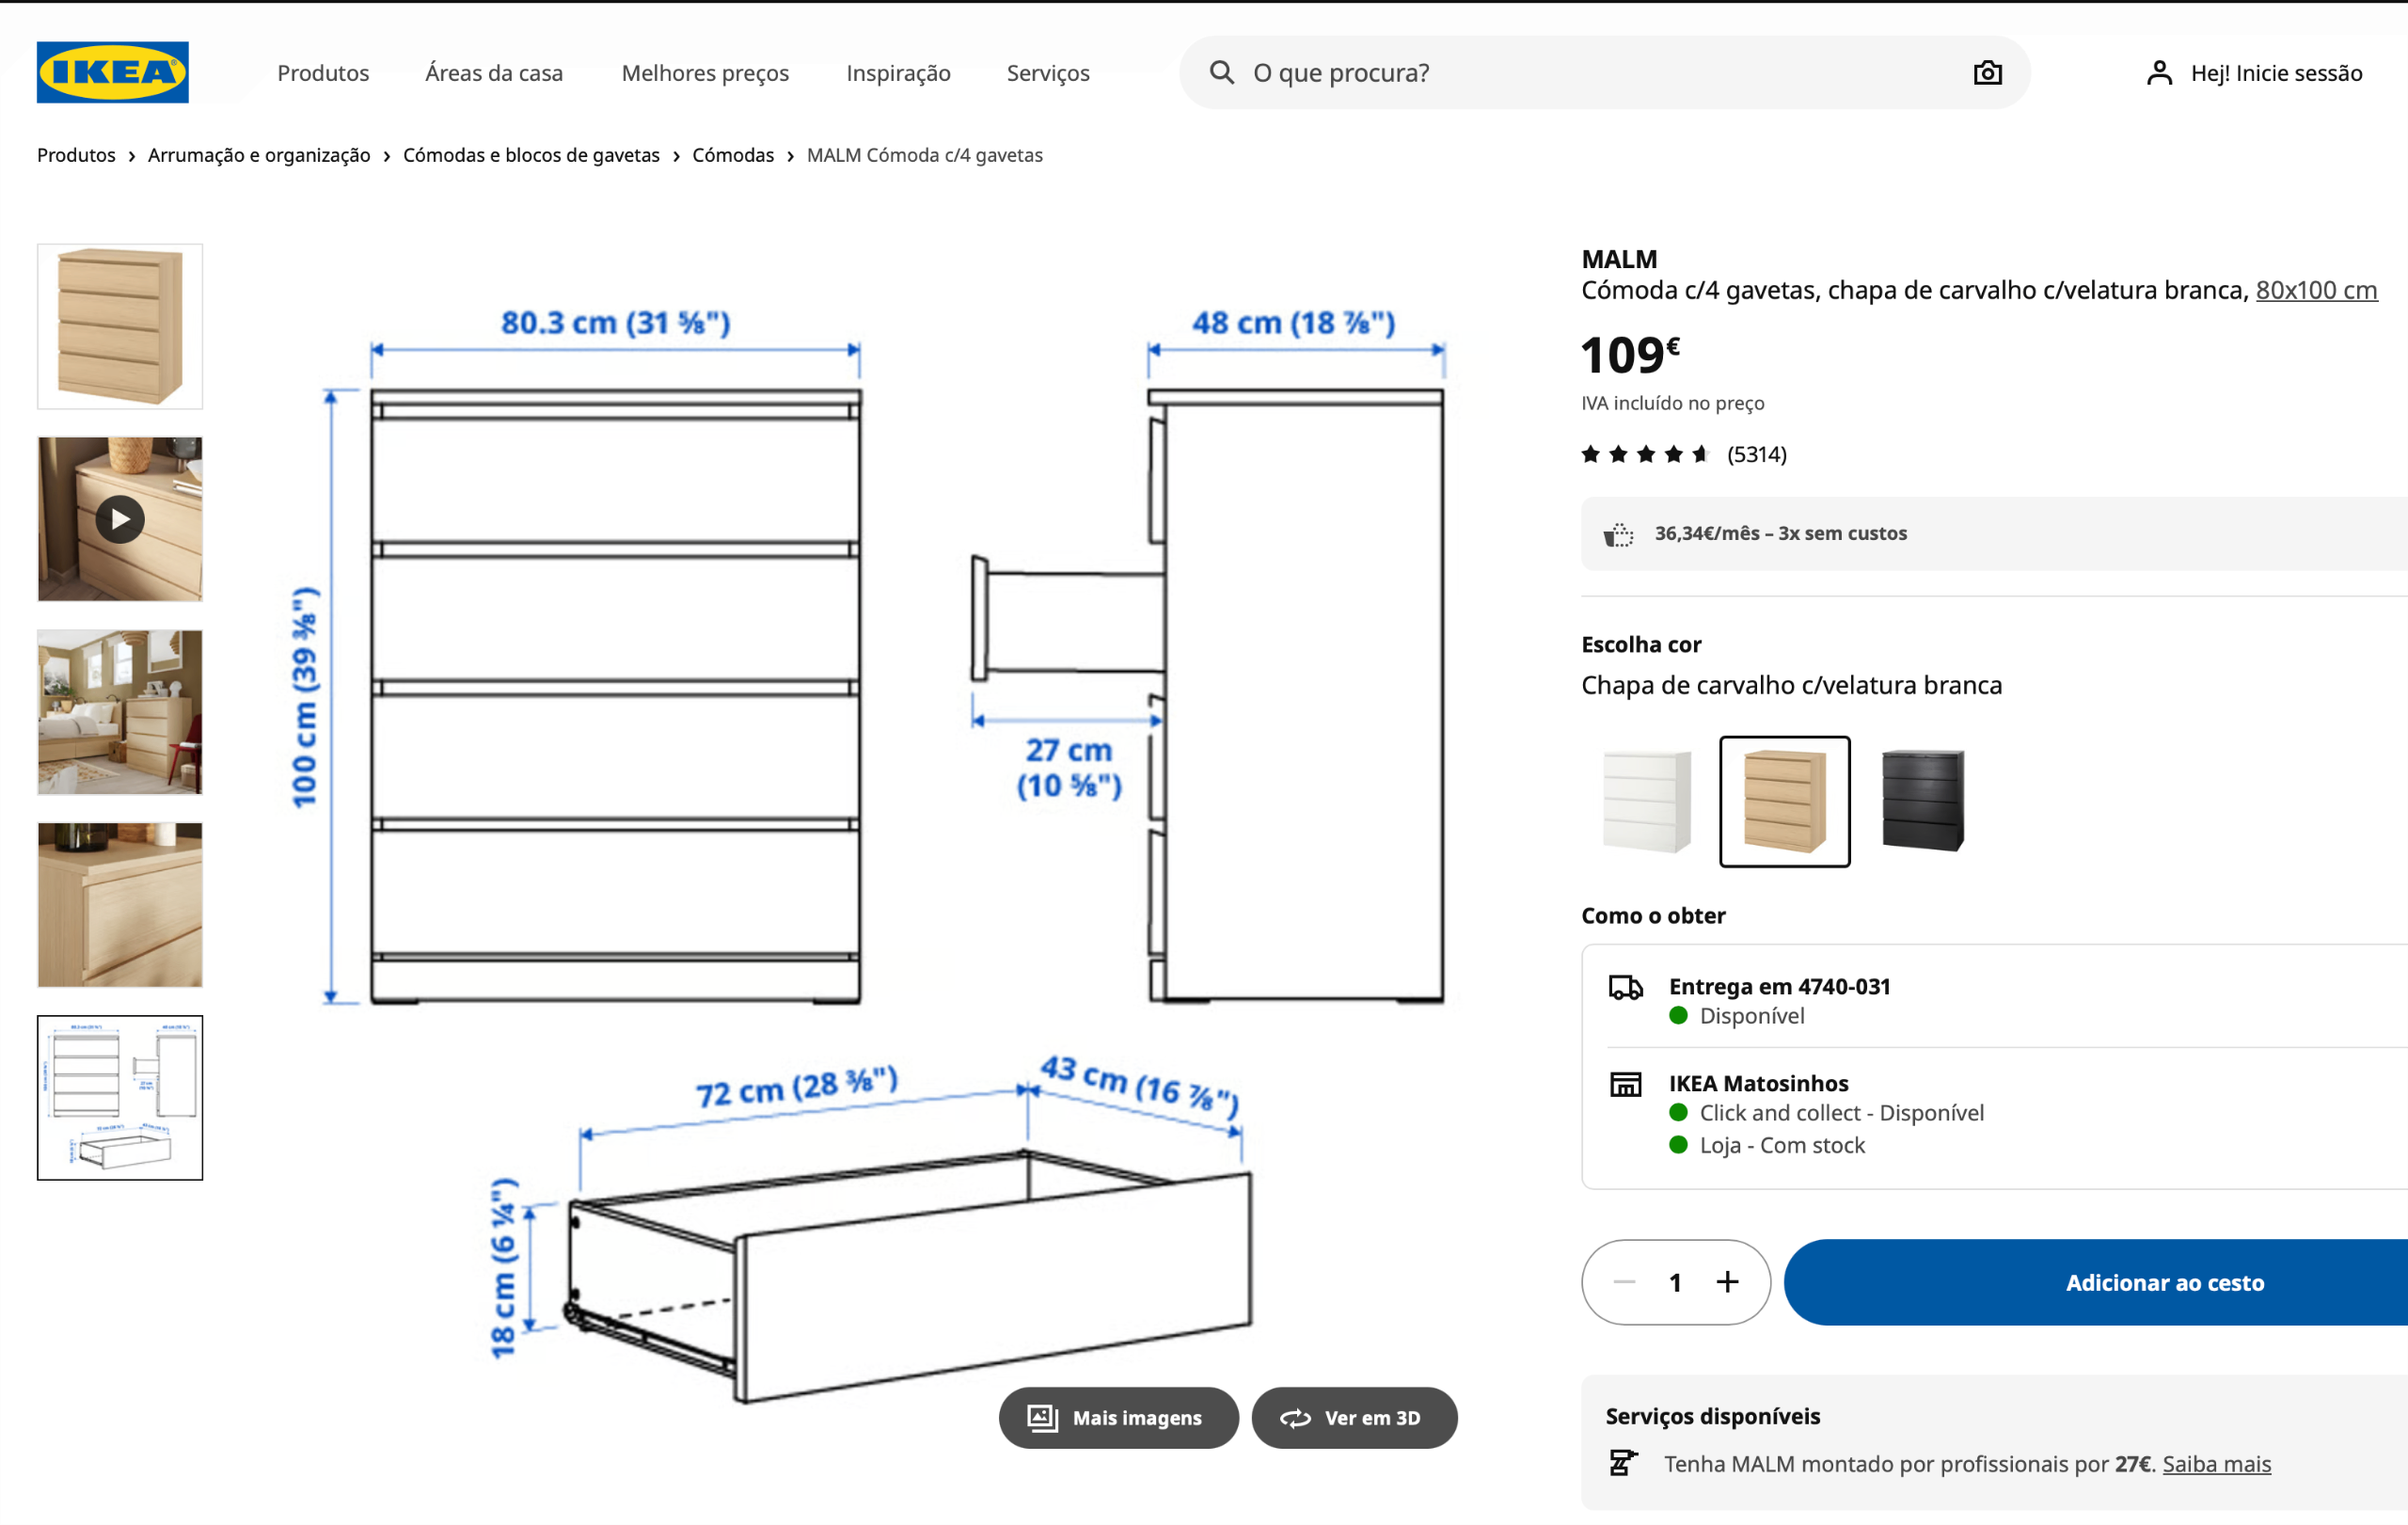Click the MALM product title
This screenshot has height=1525, width=2408.
(1619, 259)
